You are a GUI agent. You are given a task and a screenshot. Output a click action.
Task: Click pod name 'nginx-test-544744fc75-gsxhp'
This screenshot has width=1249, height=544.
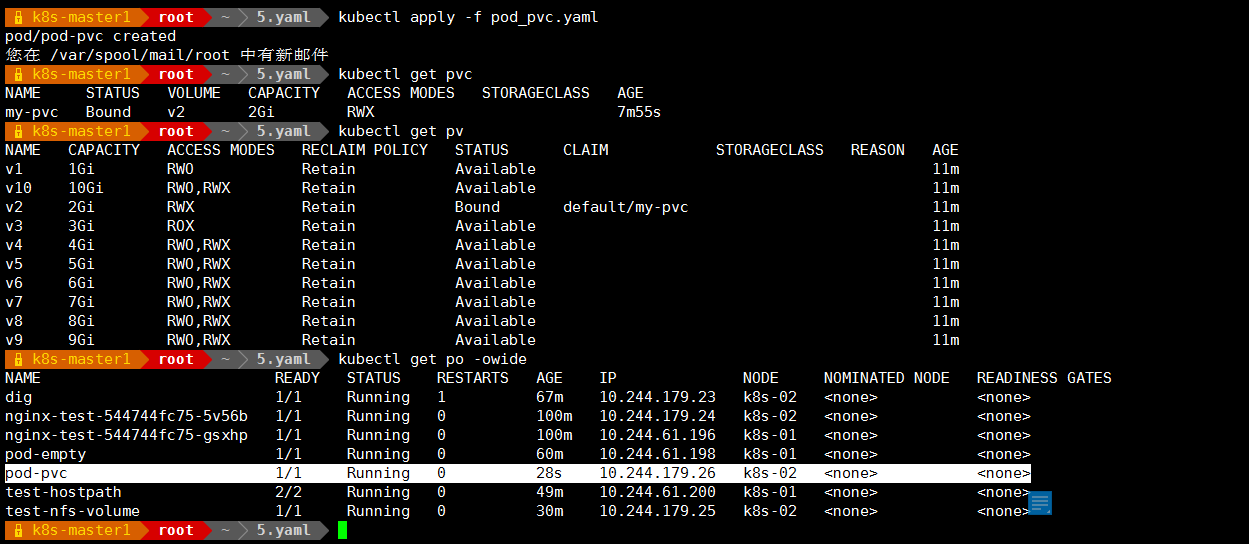click(x=126, y=435)
